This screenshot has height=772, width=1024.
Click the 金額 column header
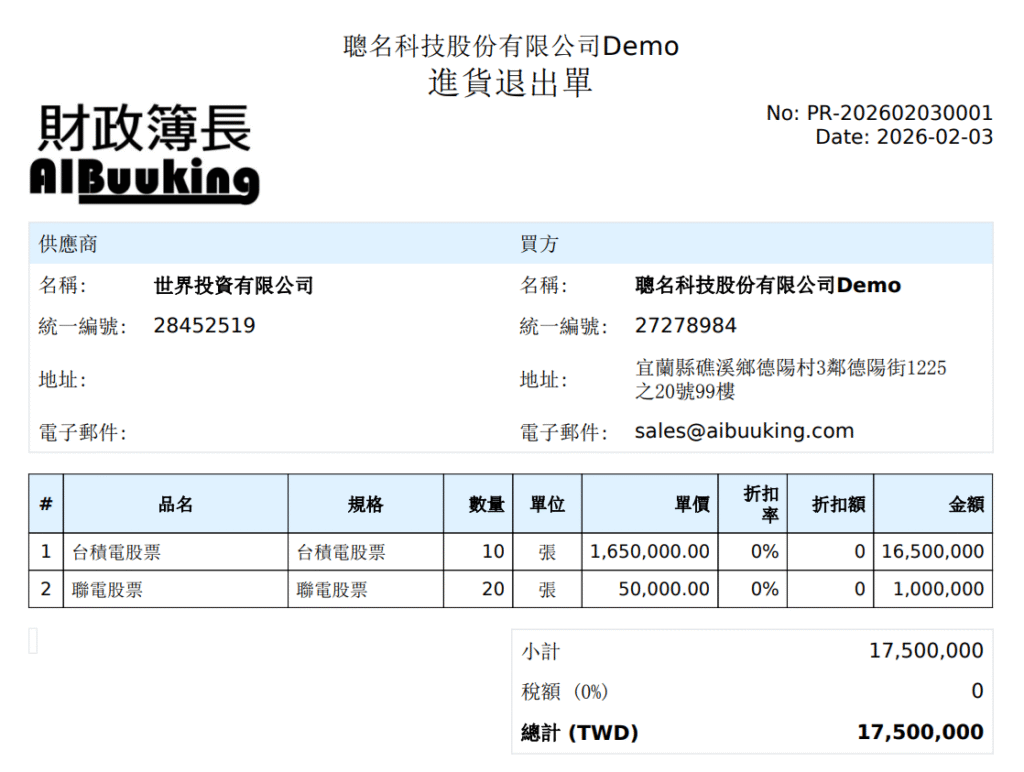(966, 504)
